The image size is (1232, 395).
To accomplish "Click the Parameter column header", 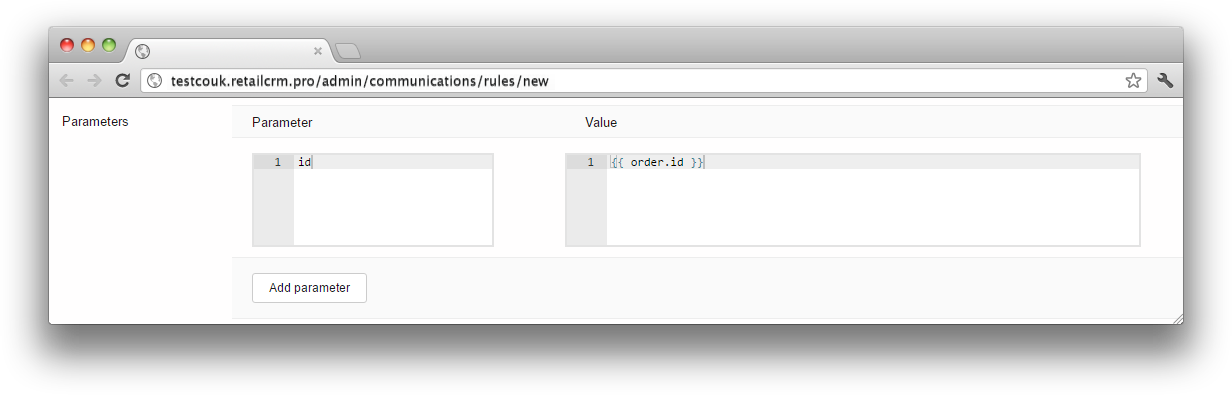I will (x=282, y=123).
